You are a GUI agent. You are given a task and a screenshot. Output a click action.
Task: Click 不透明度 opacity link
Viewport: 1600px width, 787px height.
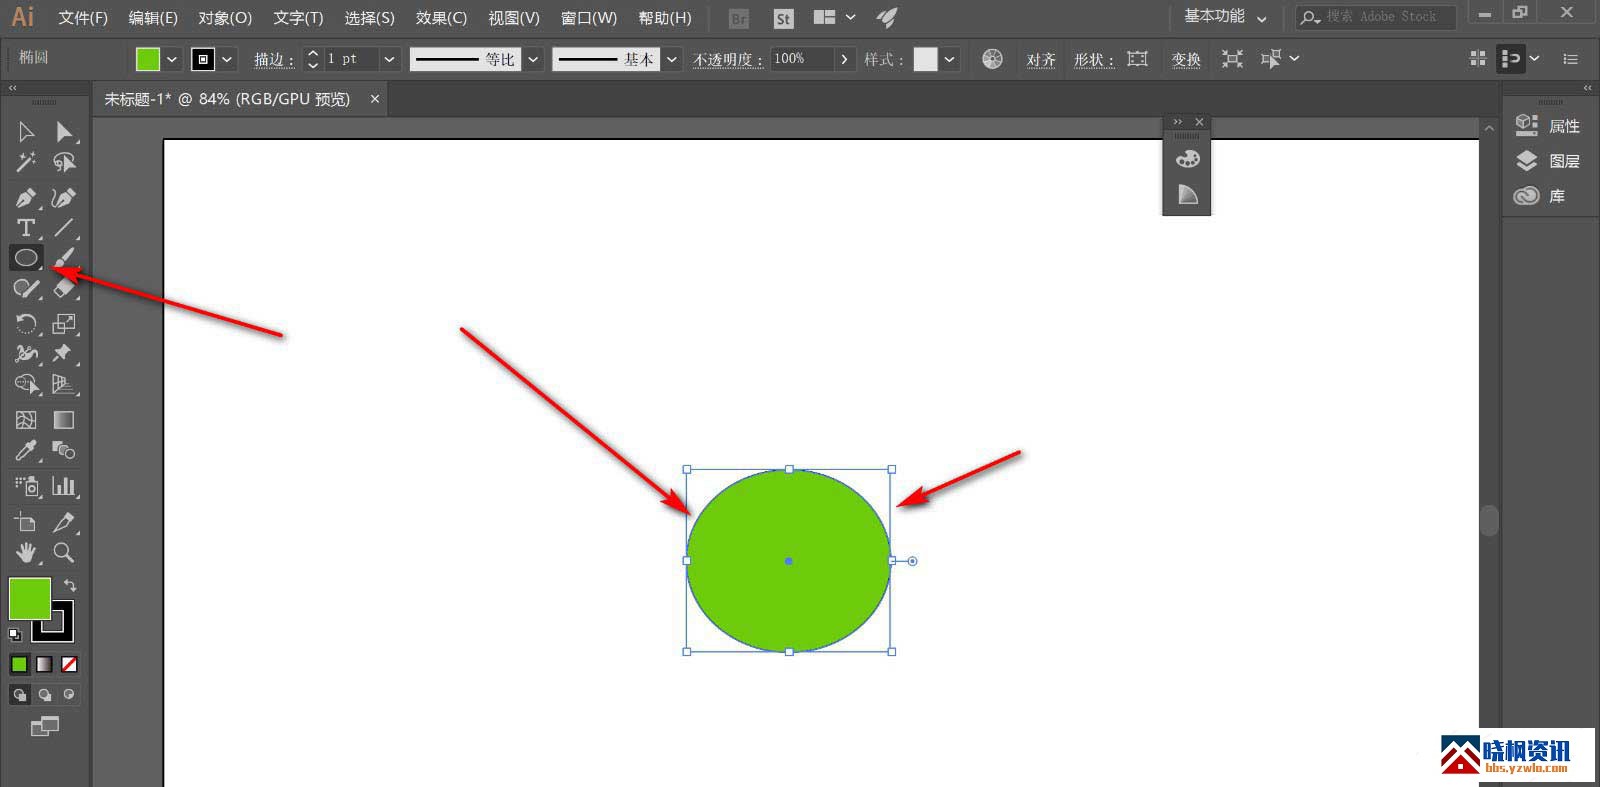pyautogui.click(x=727, y=60)
